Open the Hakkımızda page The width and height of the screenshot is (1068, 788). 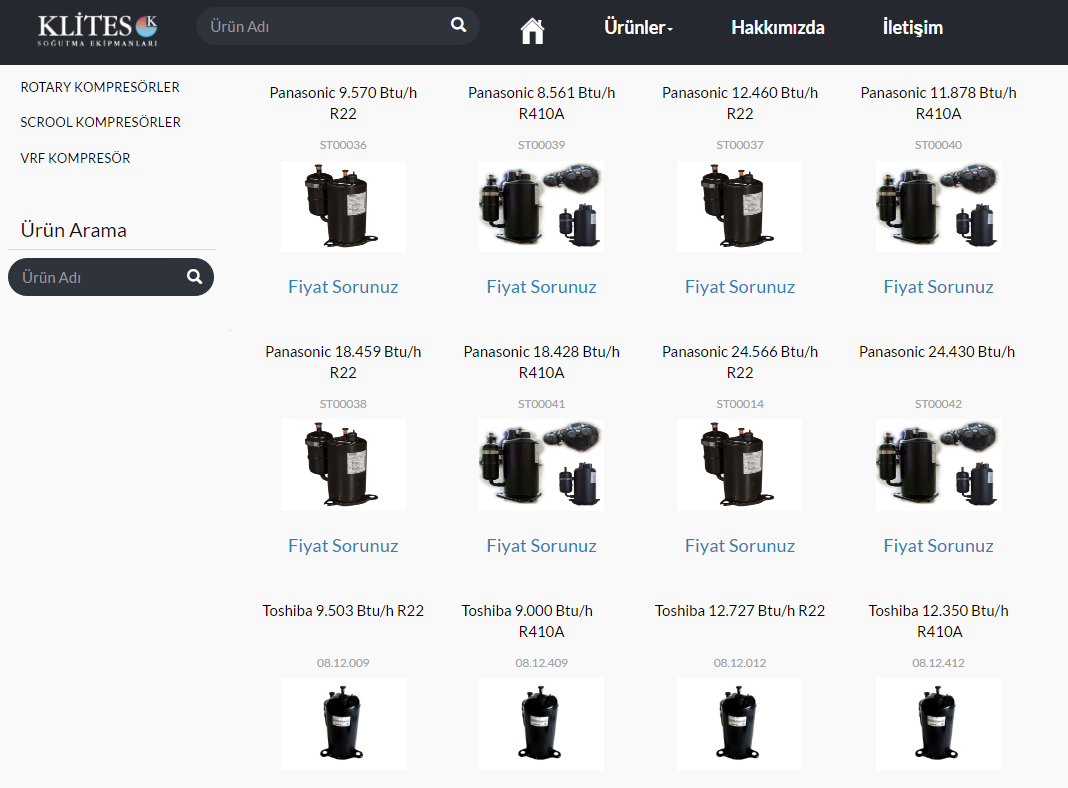[x=778, y=27]
